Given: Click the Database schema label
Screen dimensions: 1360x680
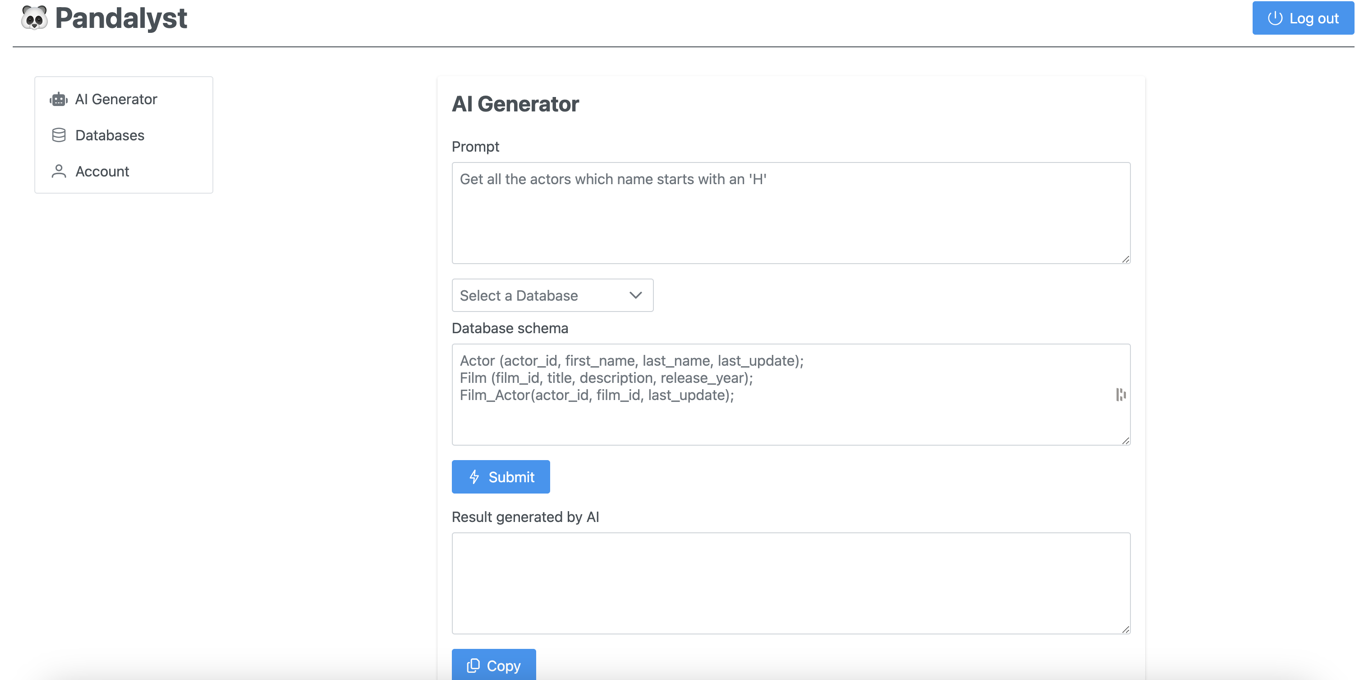Looking at the screenshot, I should tap(510, 328).
